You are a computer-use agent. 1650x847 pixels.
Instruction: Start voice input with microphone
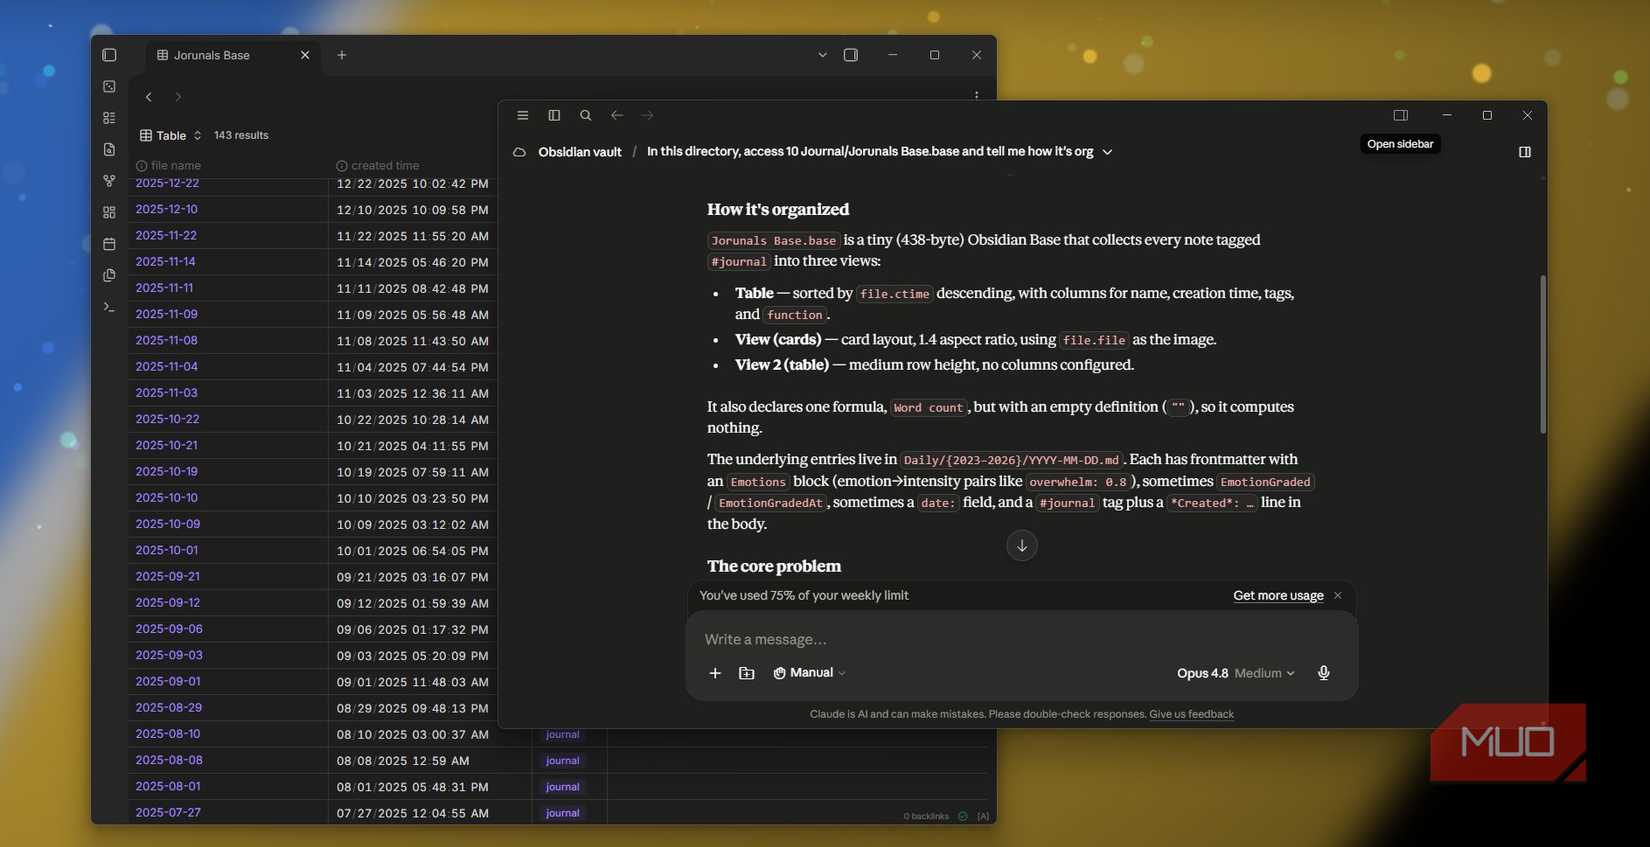pos(1323,673)
